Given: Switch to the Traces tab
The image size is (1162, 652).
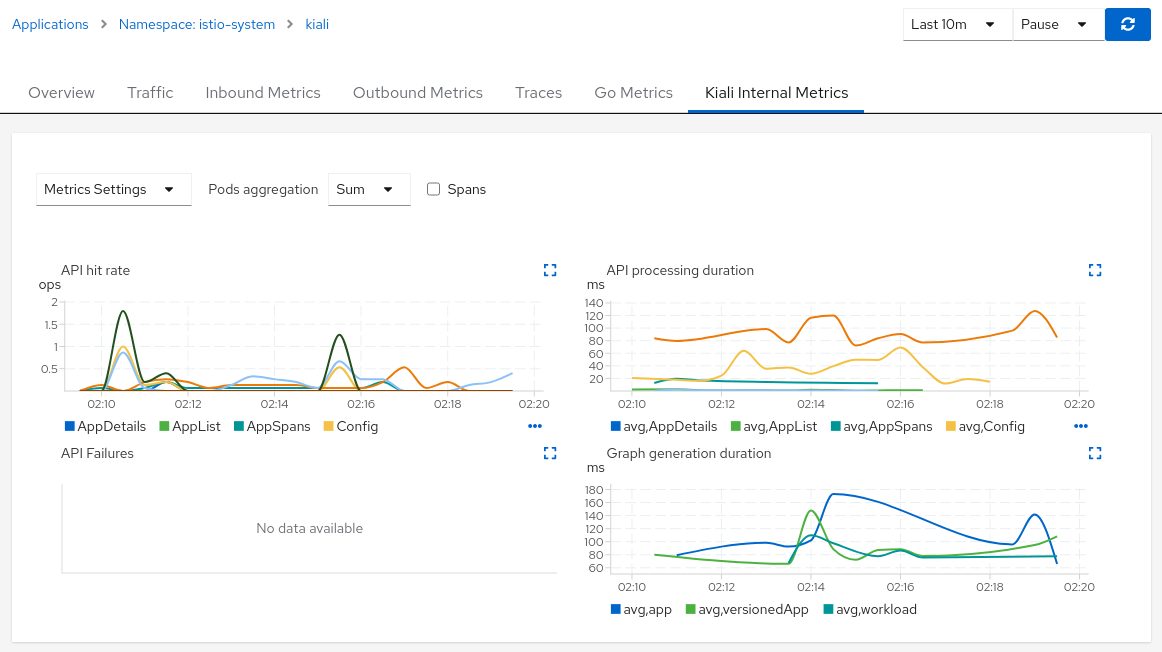Looking at the screenshot, I should click(x=538, y=92).
